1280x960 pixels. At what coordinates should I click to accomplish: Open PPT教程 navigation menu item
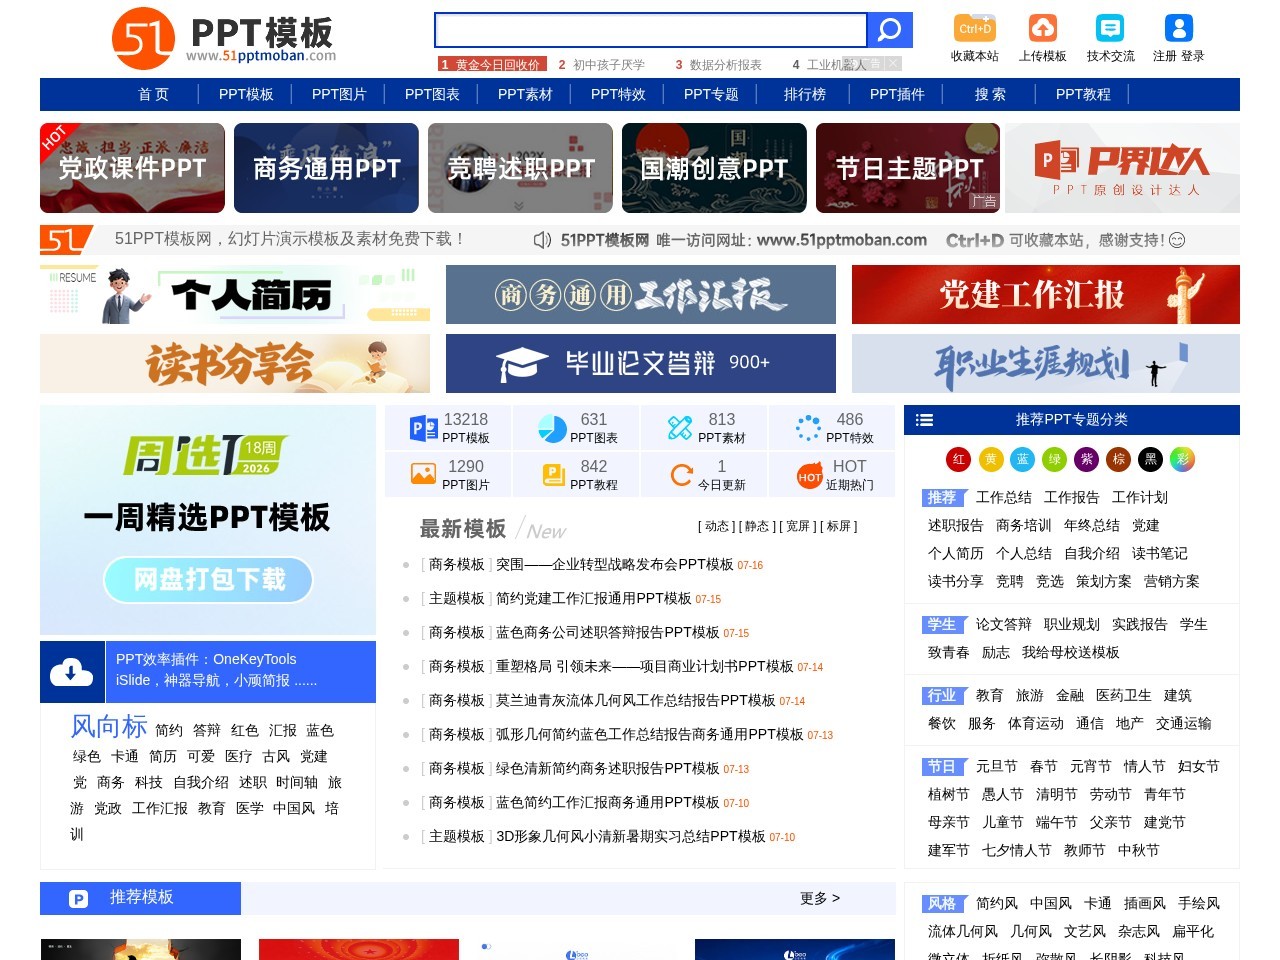coord(1083,94)
